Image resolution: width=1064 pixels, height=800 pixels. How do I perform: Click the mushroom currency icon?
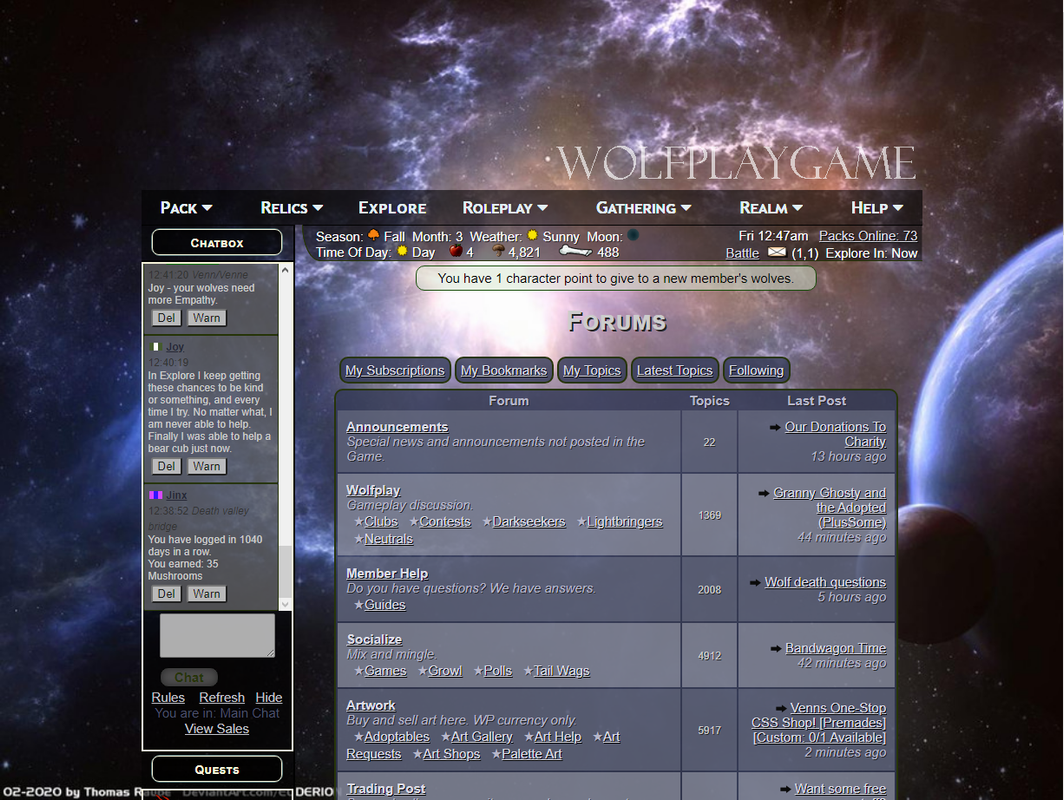pos(498,251)
